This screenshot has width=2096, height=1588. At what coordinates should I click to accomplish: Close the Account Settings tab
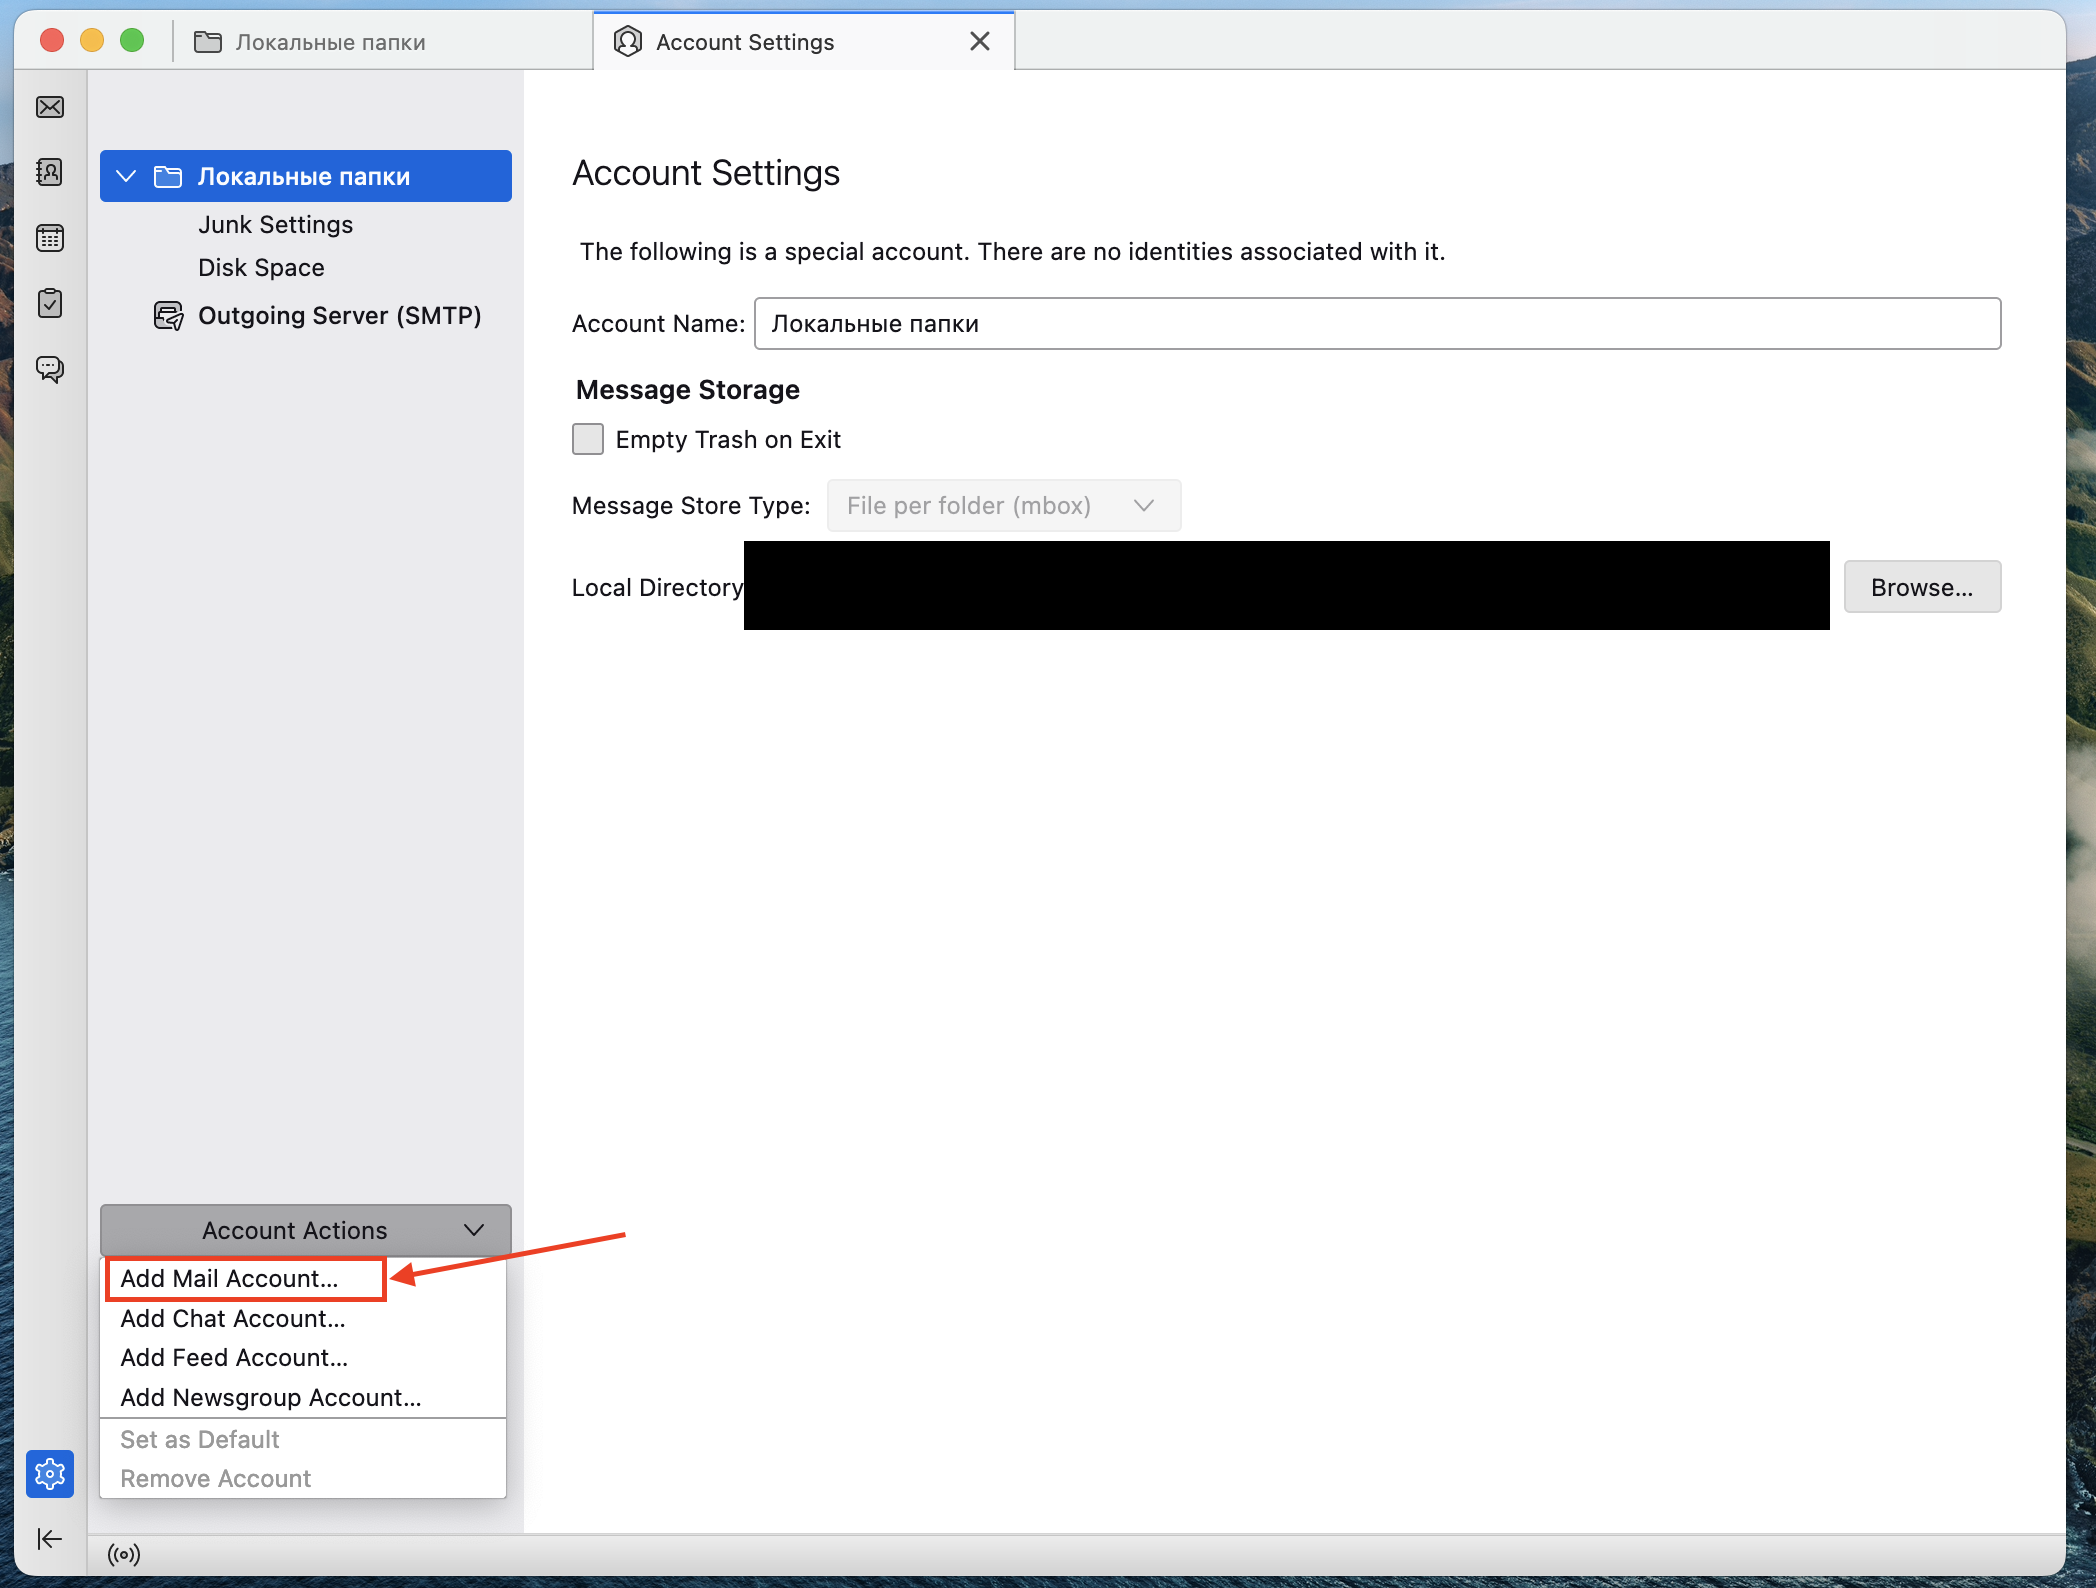pyautogui.click(x=980, y=41)
